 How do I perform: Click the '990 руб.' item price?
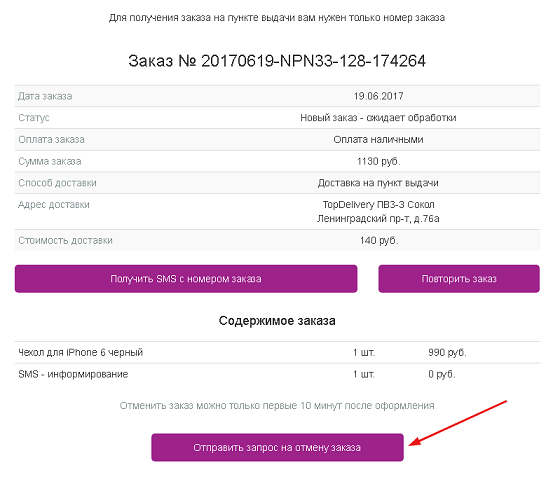coord(447,352)
